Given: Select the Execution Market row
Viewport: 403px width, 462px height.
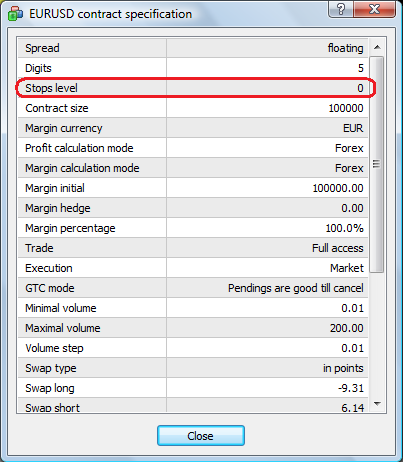Looking at the screenshot, I should pos(193,268).
